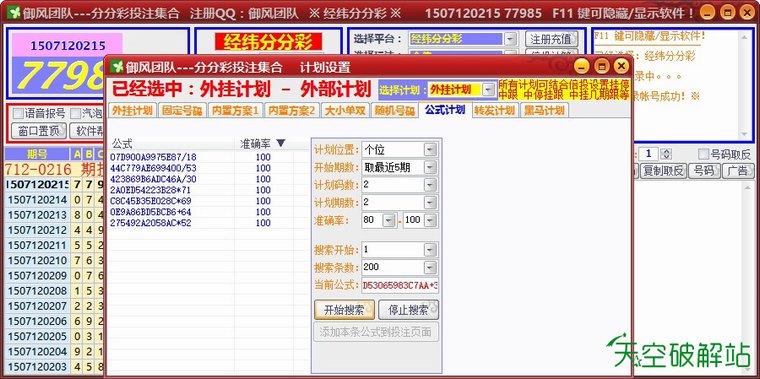This screenshot has height=379, width=760.
Task: Toggle the 号码取反 checkbox
Action: point(704,155)
